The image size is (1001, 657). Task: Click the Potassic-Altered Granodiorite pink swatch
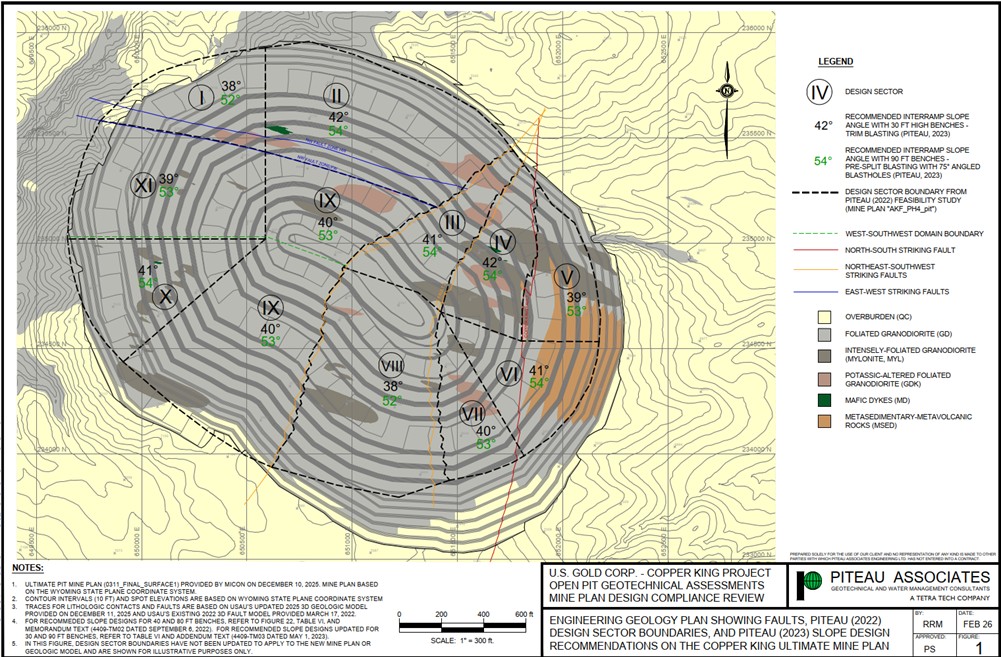coord(825,379)
